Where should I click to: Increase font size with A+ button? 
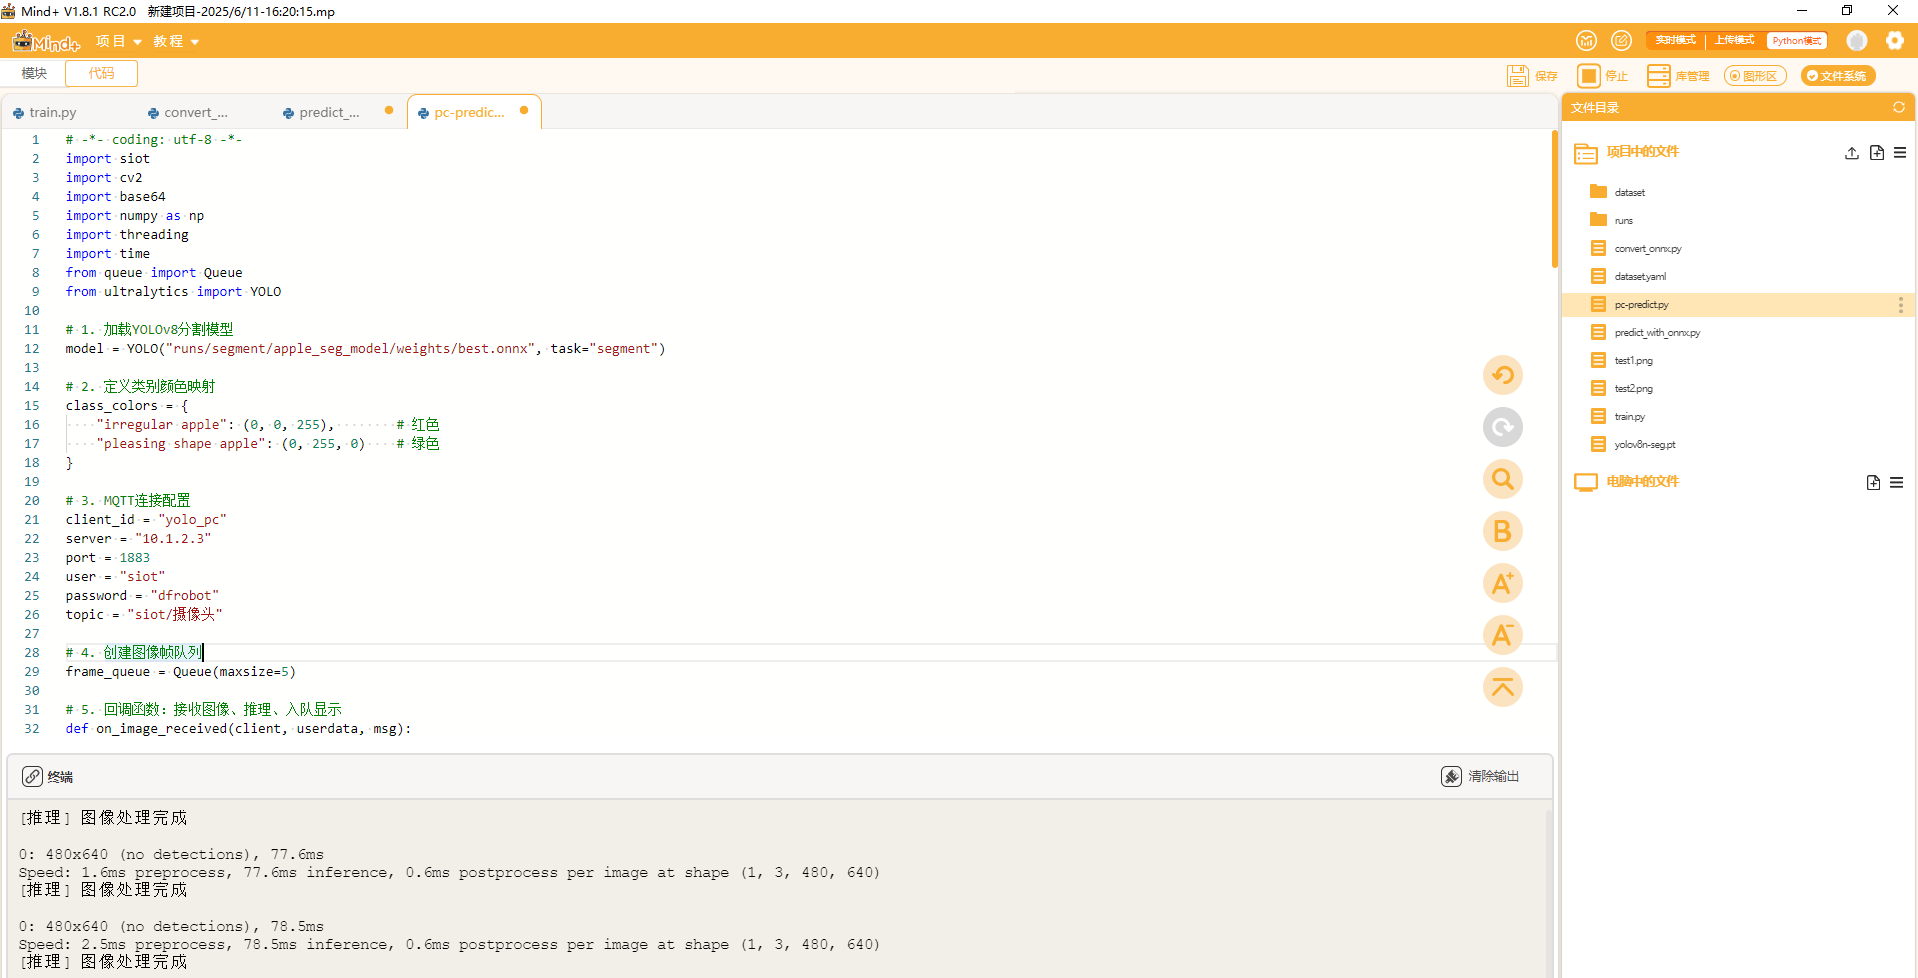coord(1502,583)
